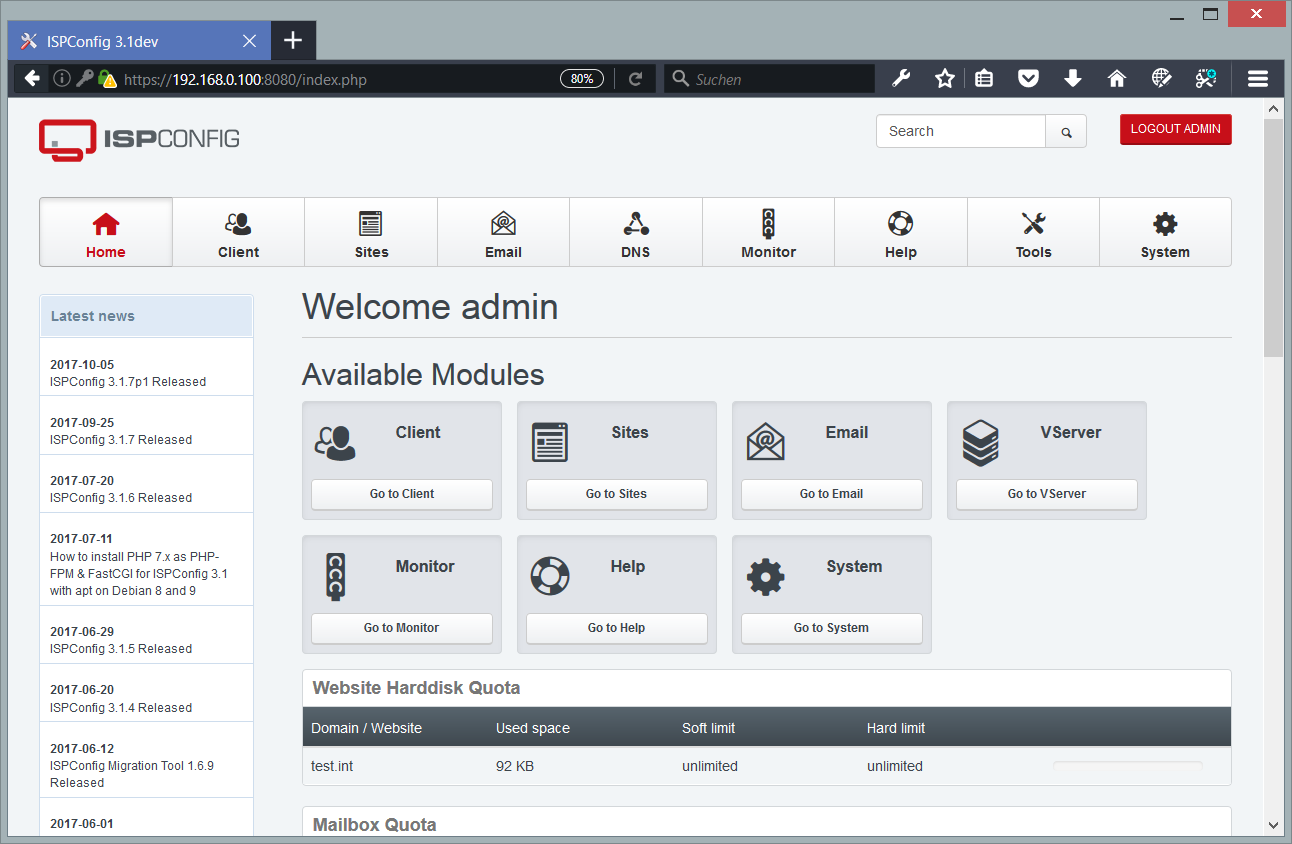
Task: Click the screenshot scissors extension icon
Action: (x=1206, y=78)
